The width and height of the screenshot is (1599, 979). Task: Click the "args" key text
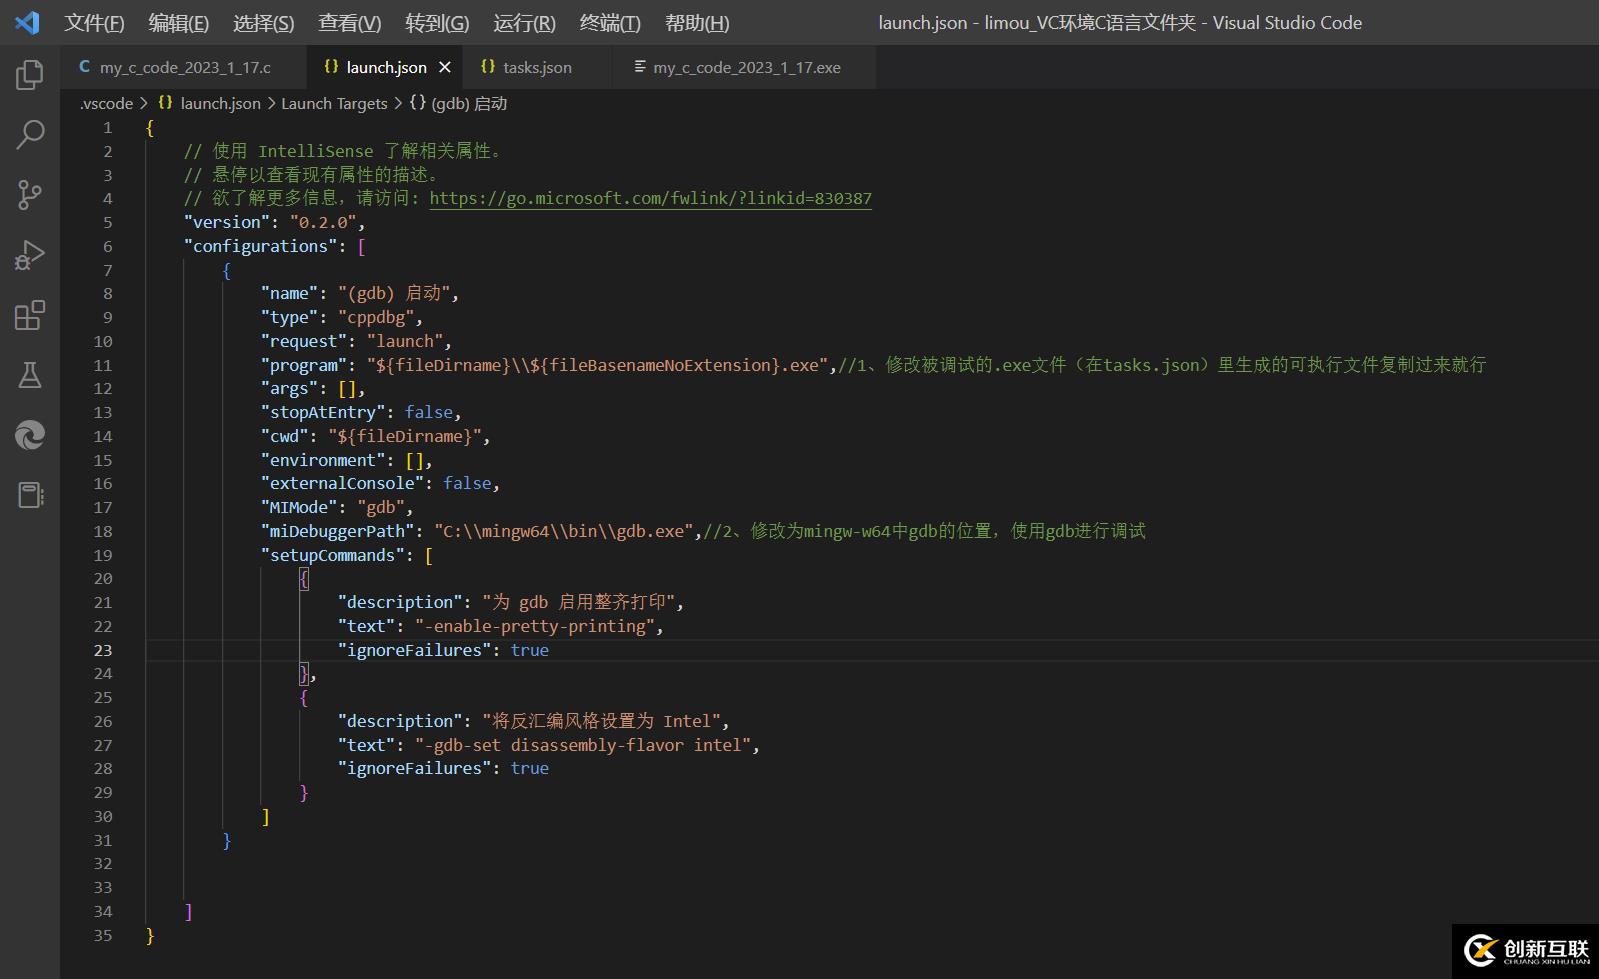289,388
